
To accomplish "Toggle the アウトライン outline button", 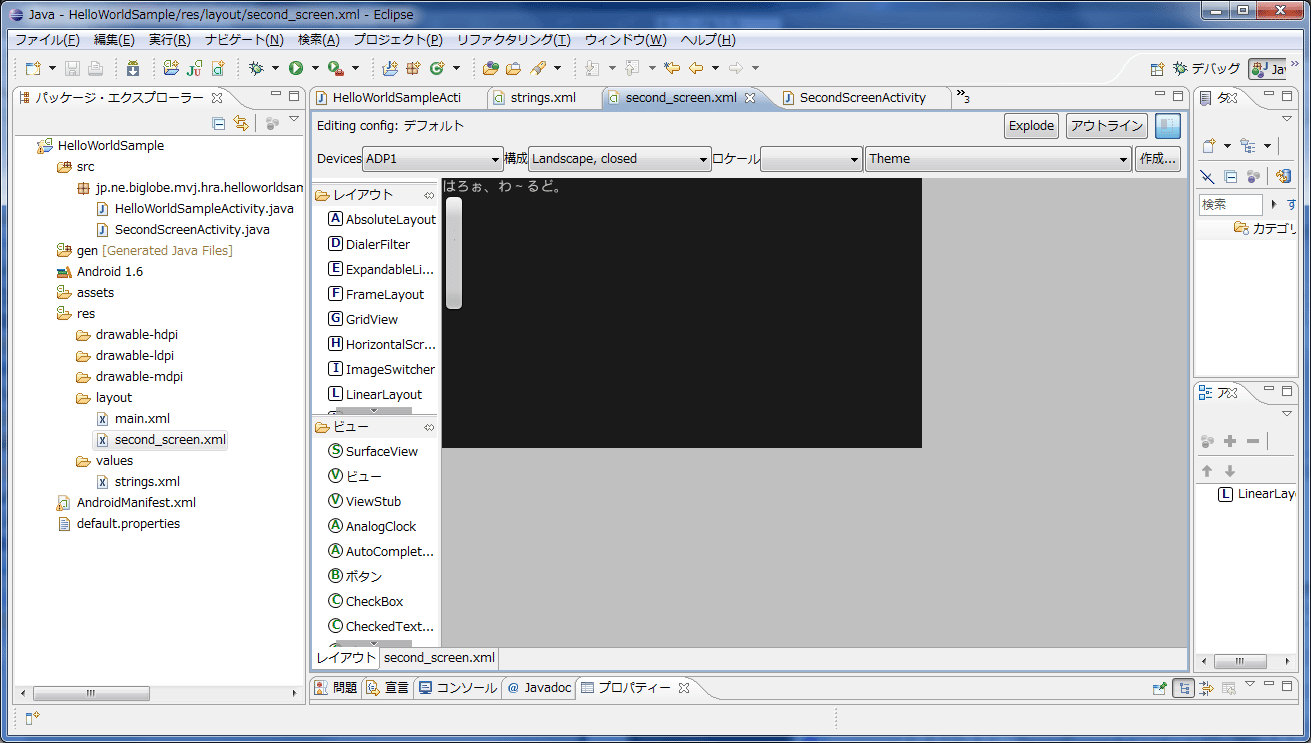I will click(x=1106, y=126).
